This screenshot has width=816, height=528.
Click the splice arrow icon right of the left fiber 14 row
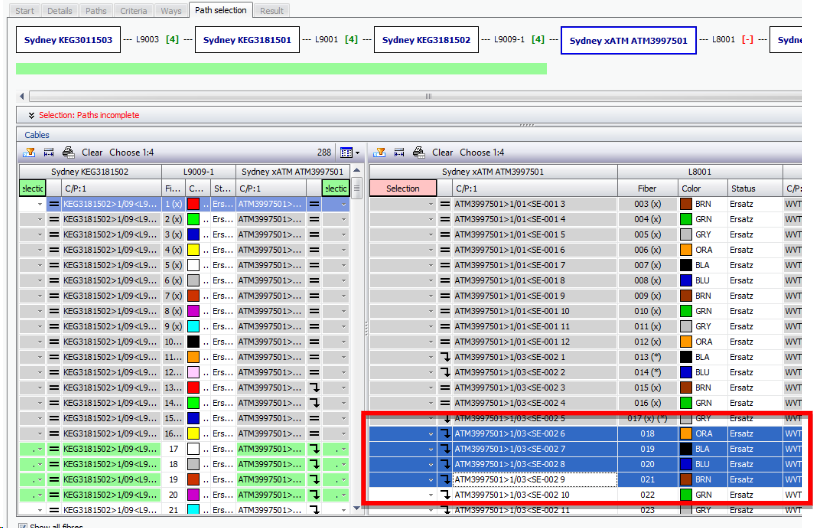click(x=314, y=403)
